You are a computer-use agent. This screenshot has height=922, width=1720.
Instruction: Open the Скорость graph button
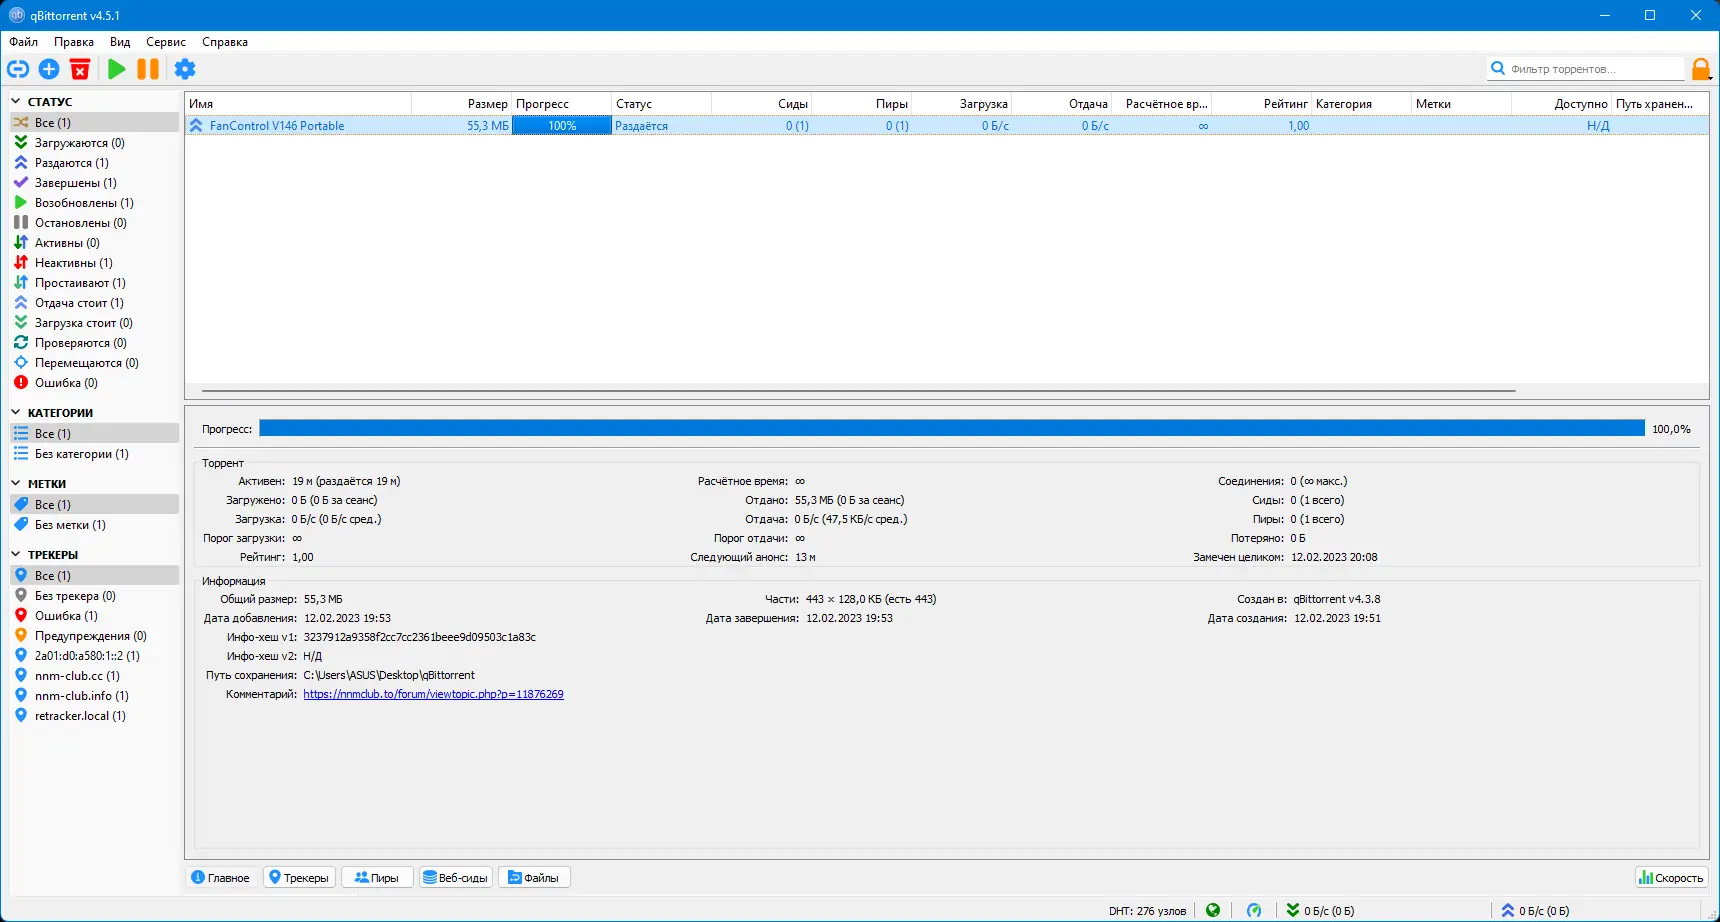[1671, 878]
